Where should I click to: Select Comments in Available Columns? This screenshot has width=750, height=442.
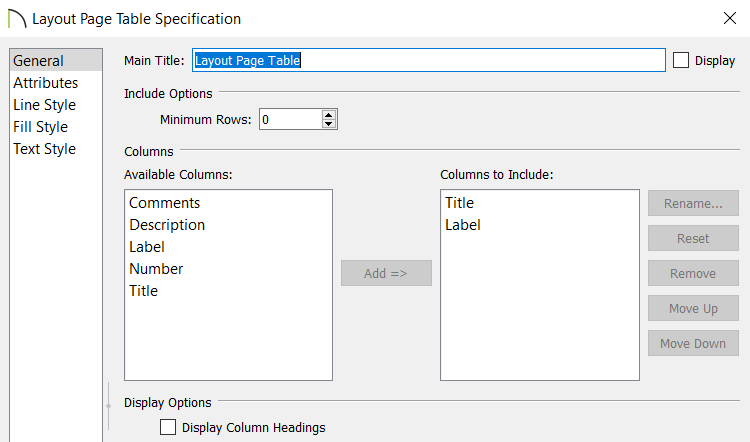pyautogui.click(x=165, y=203)
